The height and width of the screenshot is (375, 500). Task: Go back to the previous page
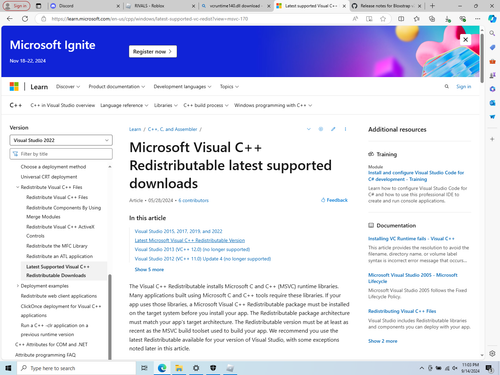(10, 19)
